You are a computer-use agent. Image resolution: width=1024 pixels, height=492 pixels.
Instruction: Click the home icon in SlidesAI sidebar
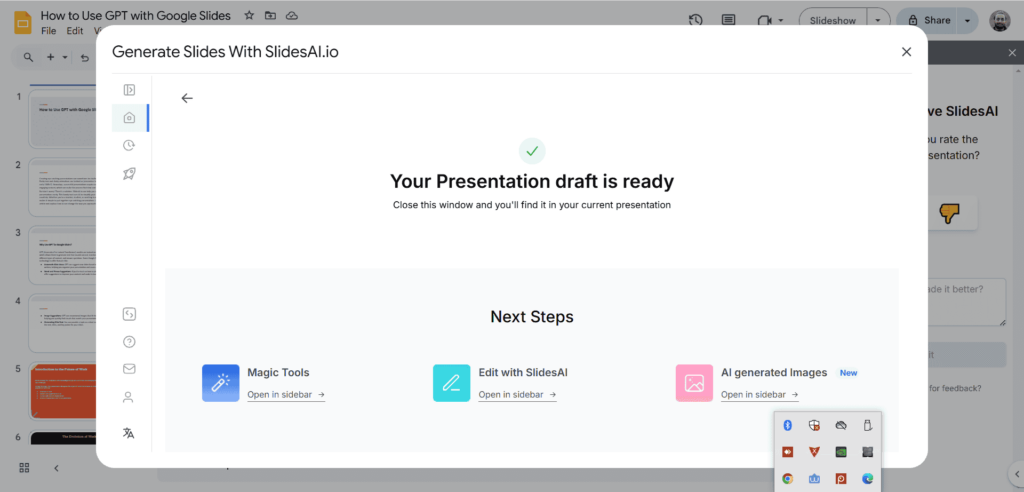[x=129, y=118]
